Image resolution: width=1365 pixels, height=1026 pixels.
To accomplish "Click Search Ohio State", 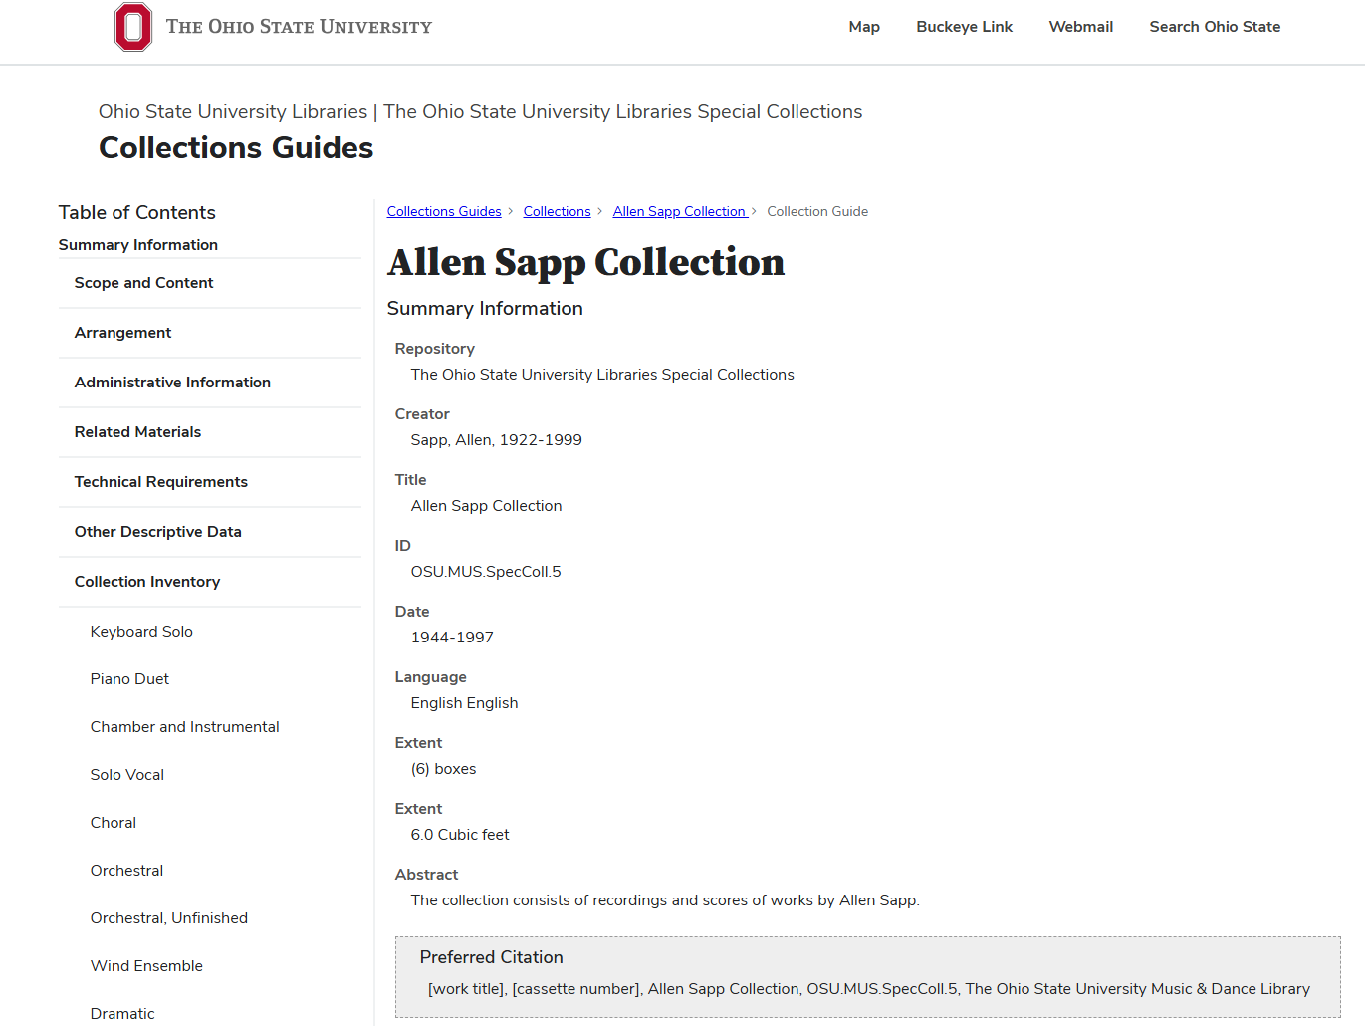I will pos(1214,27).
